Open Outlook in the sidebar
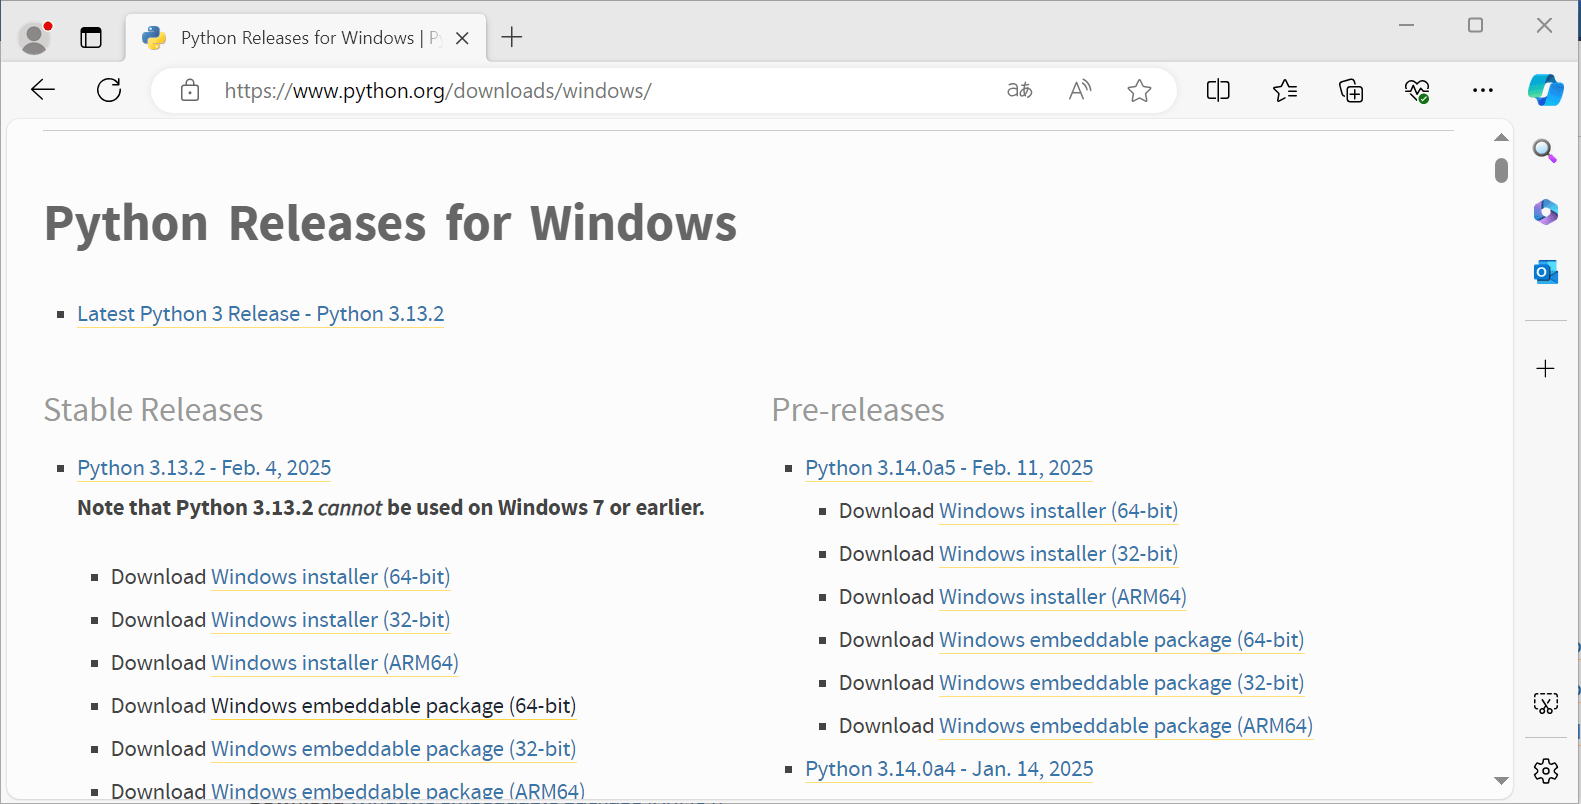This screenshot has height=804, width=1581. click(x=1545, y=272)
